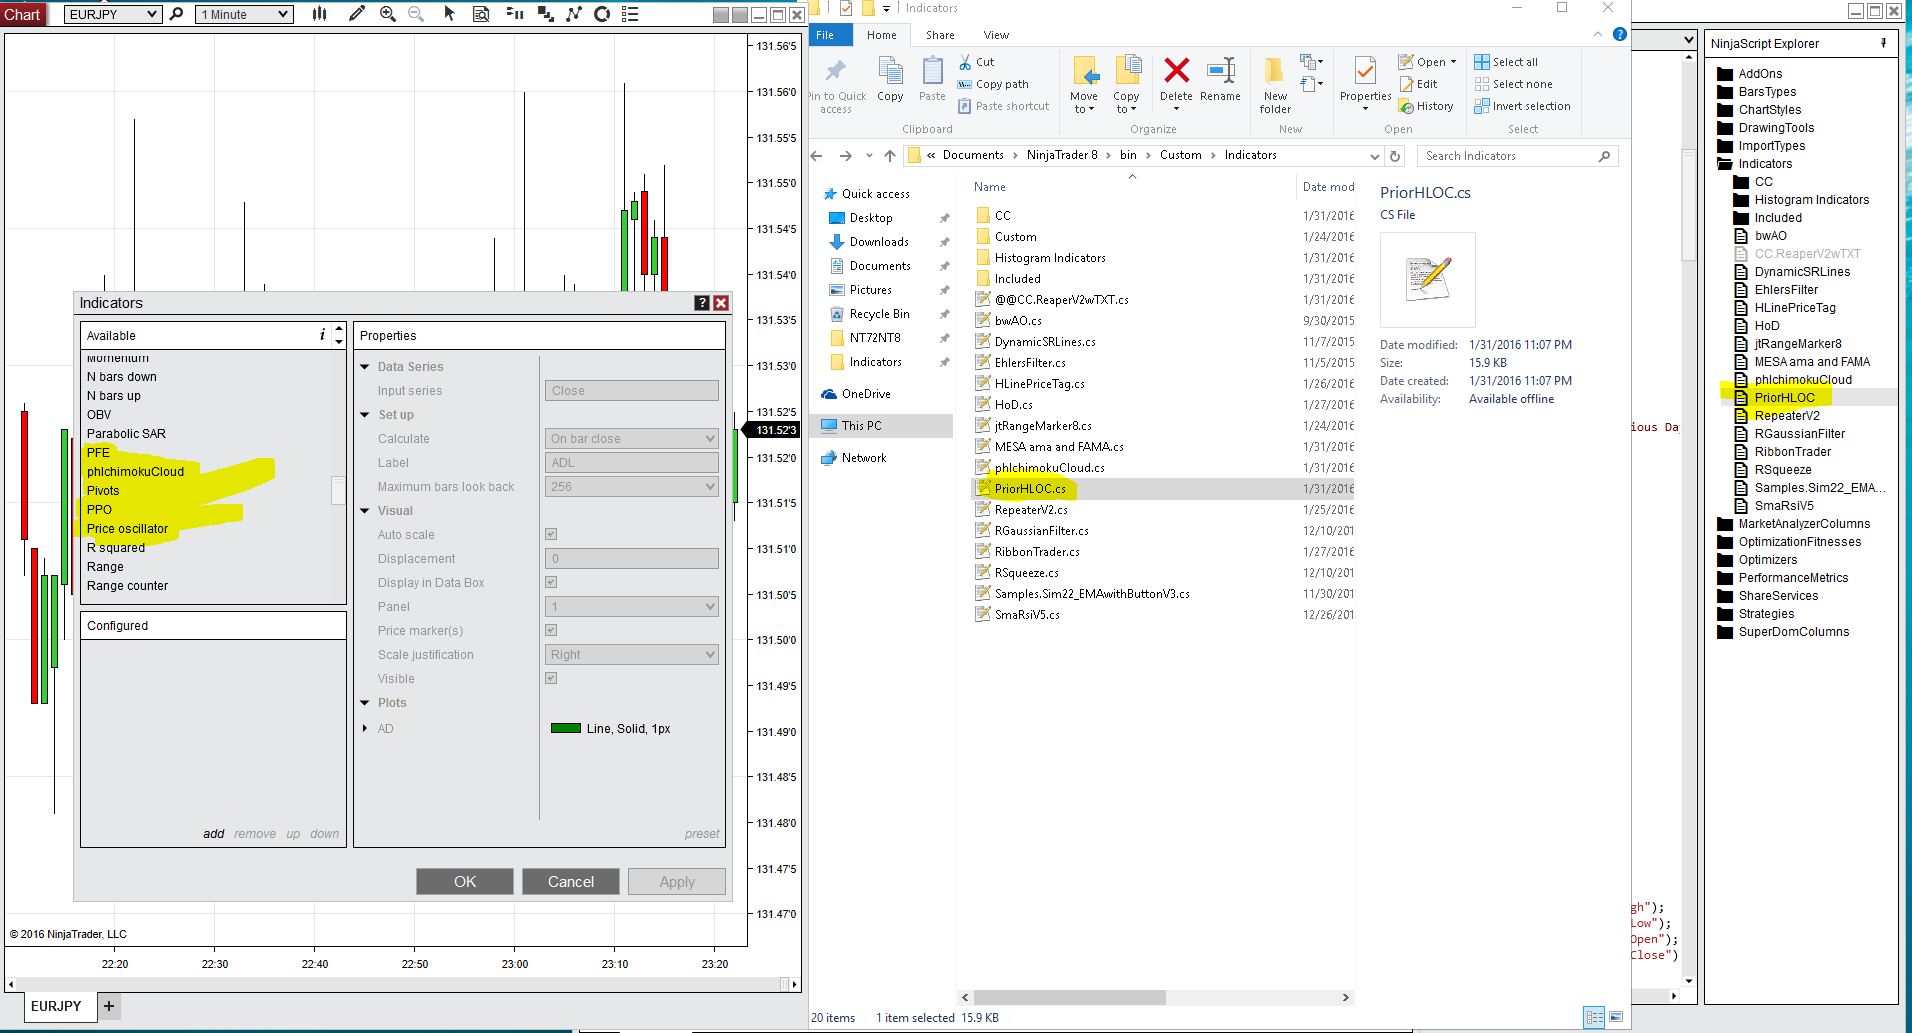Viewport: 1912px width, 1033px height.
Task: Add a new chart tab with plus
Action: (x=109, y=1006)
